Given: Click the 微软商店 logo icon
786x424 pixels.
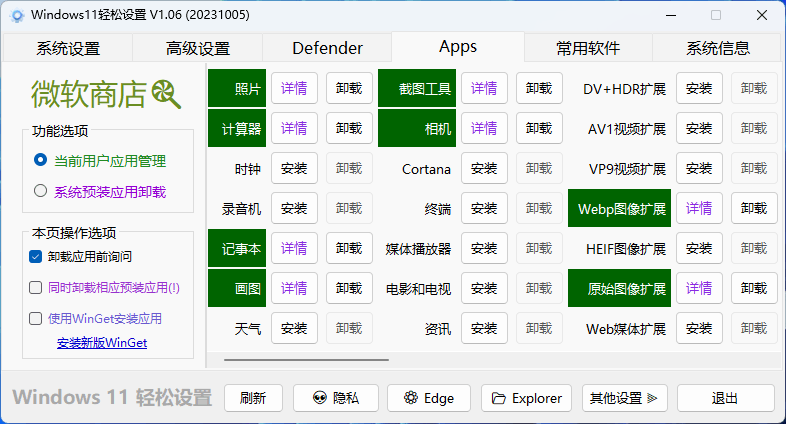Looking at the screenshot, I should tap(166, 95).
